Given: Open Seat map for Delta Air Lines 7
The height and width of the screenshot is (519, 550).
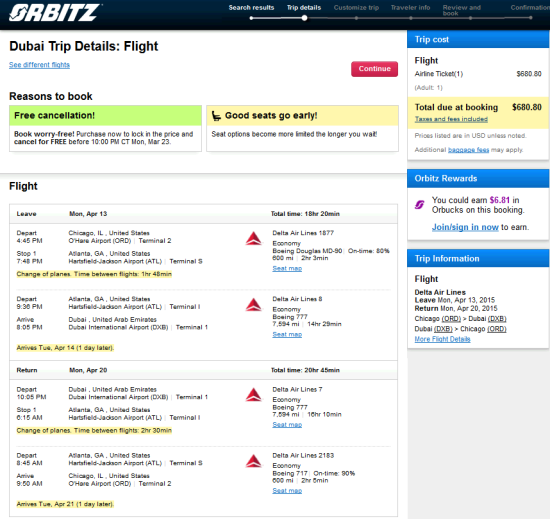Looking at the screenshot, I should click(x=287, y=425).
